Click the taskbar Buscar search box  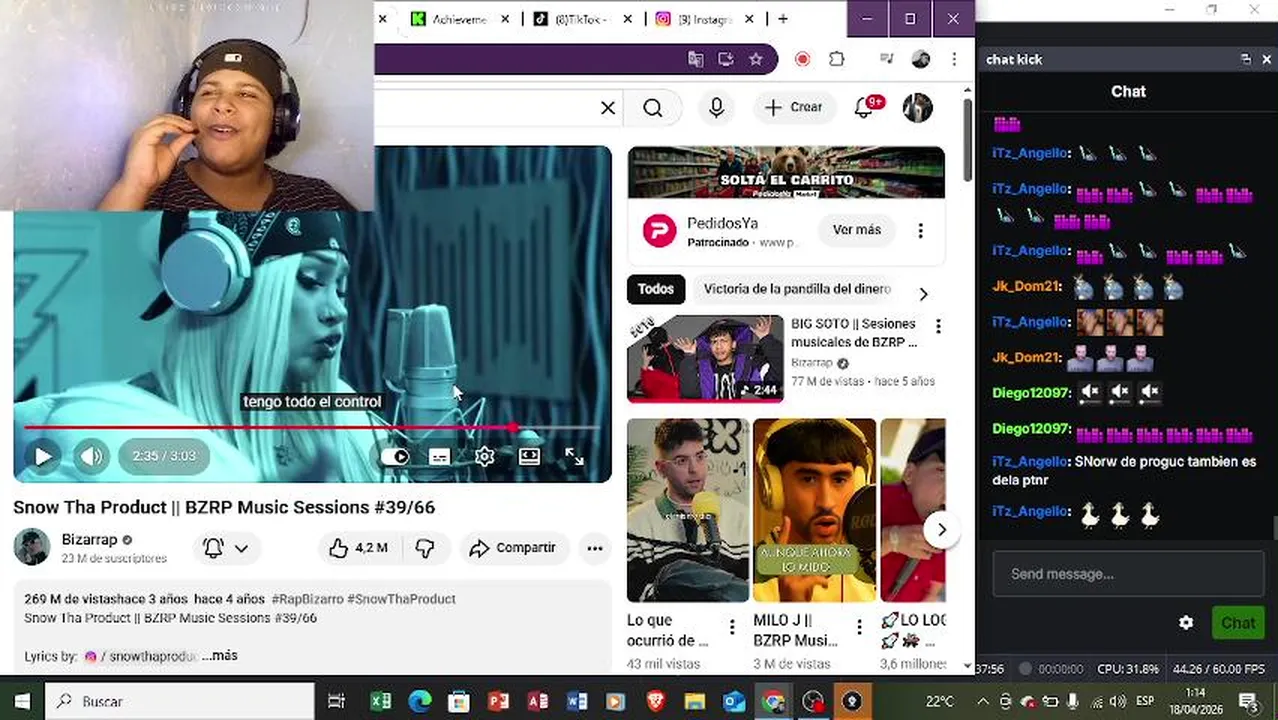click(x=180, y=701)
